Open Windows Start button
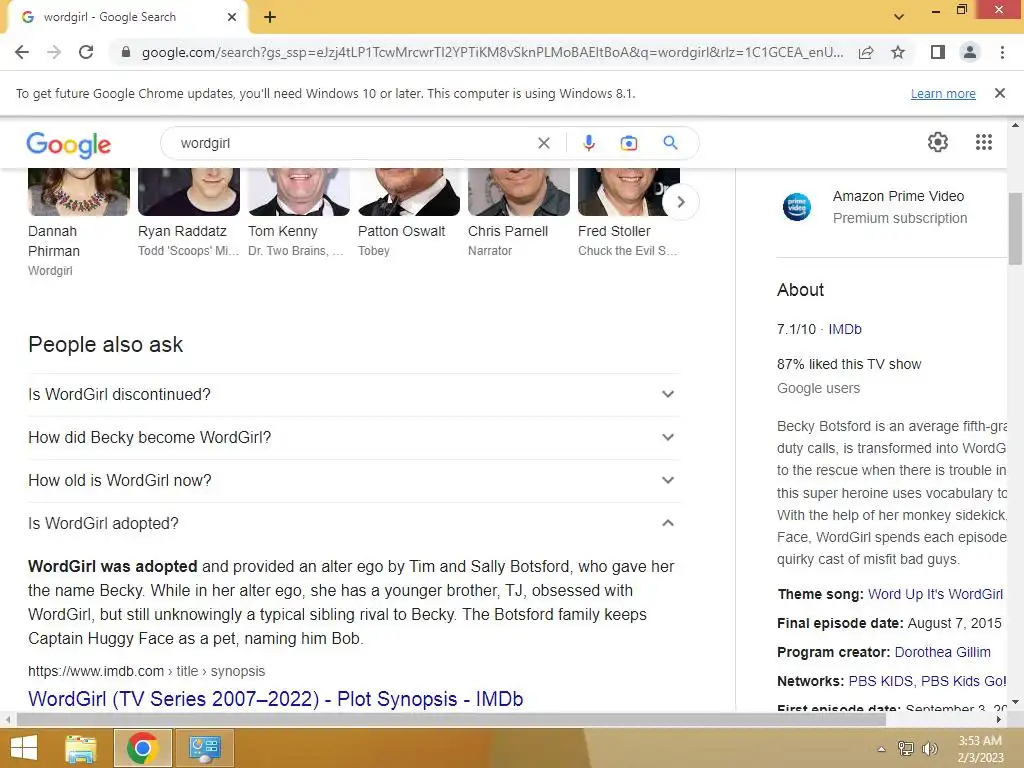Screen dimensions: 1024x768 click(24, 748)
